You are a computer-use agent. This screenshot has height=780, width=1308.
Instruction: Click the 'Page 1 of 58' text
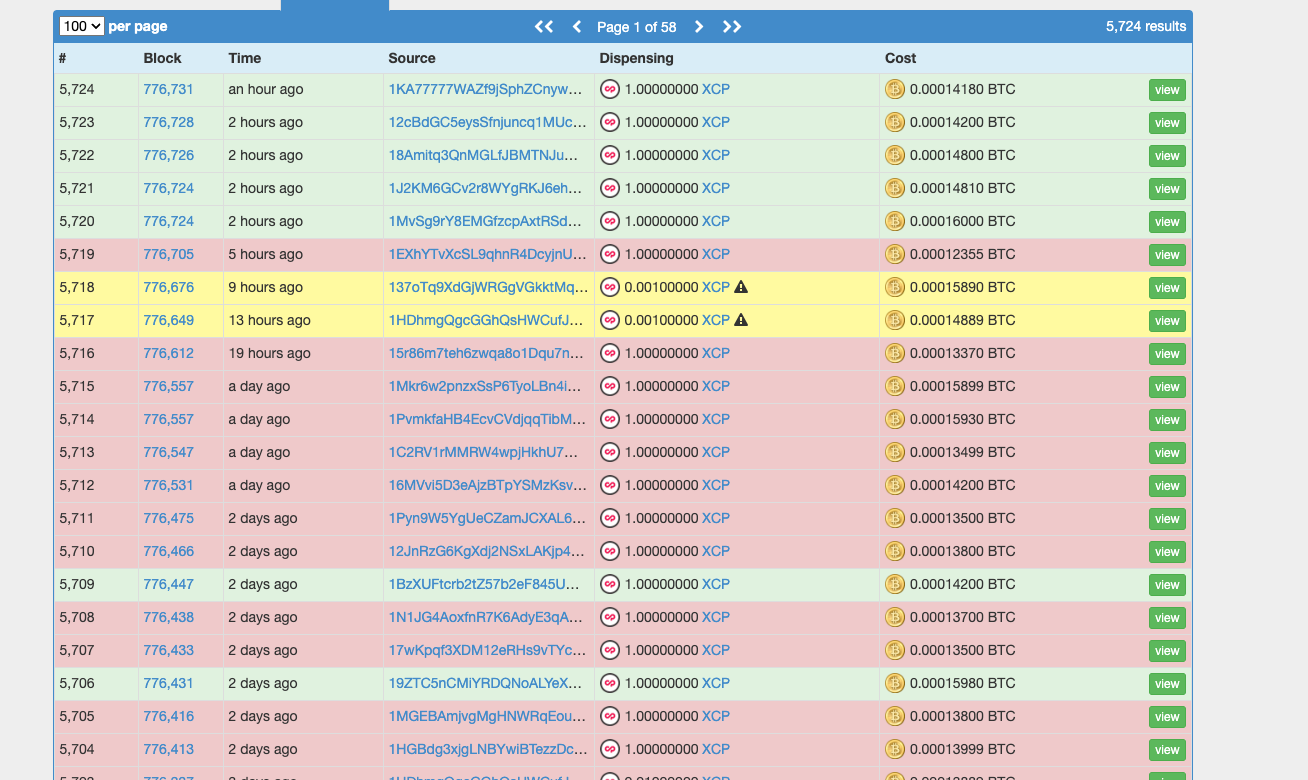tap(637, 27)
